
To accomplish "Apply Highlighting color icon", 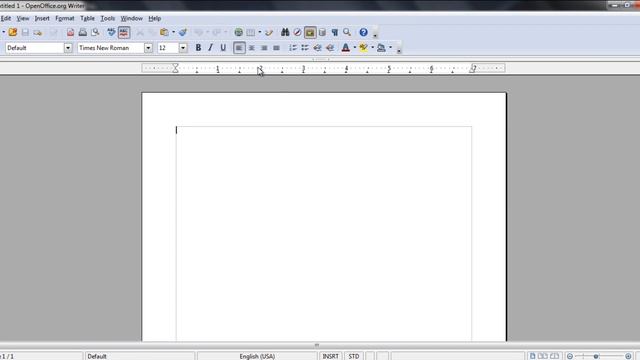I will [363, 48].
